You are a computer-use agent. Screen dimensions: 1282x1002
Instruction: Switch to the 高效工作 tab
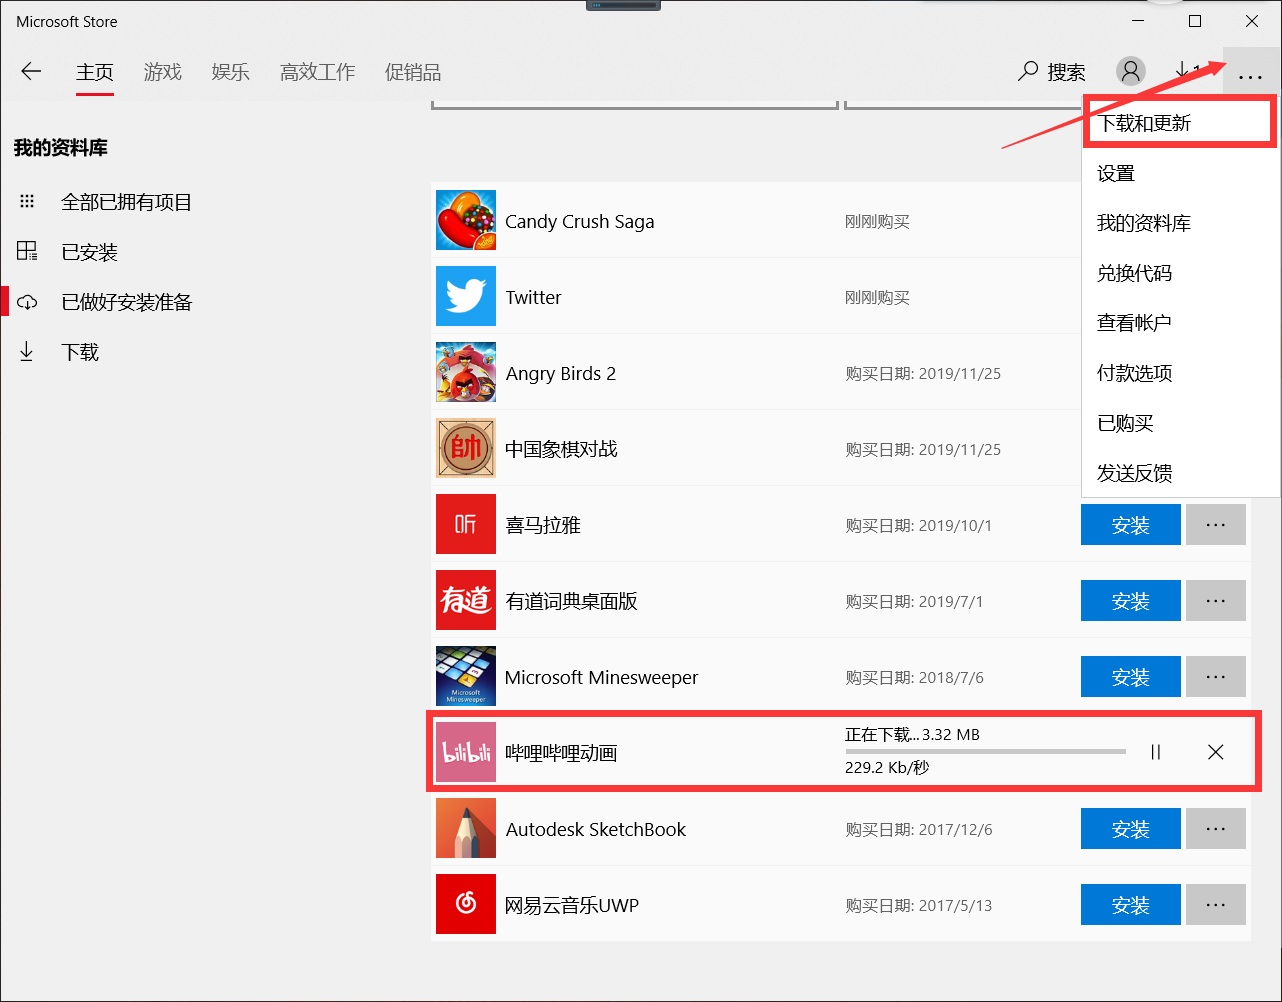[318, 72]
